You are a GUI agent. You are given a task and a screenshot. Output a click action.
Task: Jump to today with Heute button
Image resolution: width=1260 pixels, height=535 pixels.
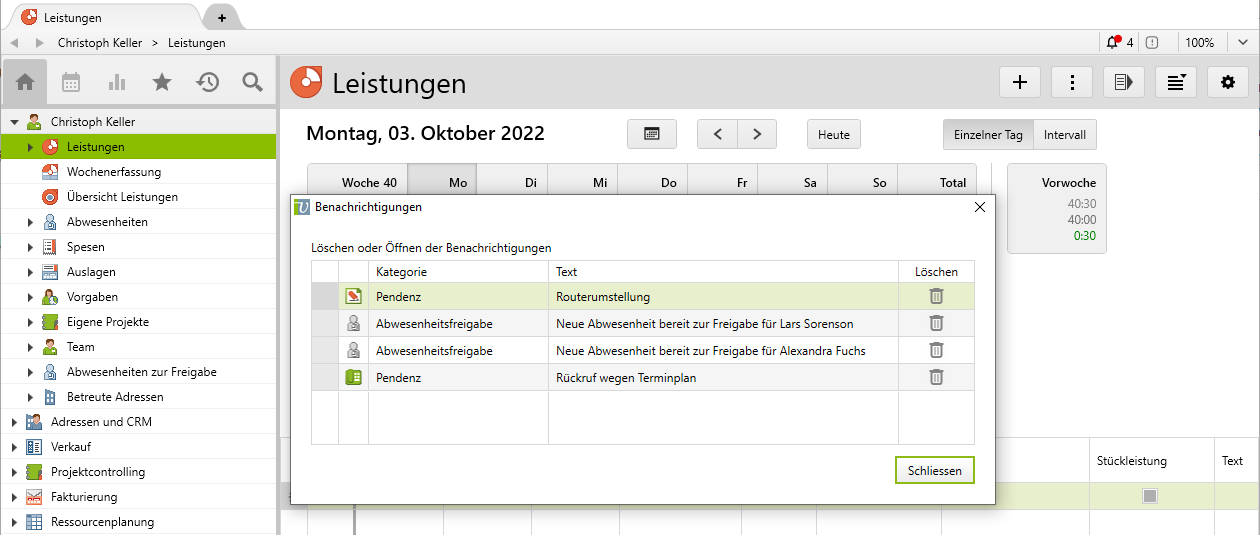833,134
